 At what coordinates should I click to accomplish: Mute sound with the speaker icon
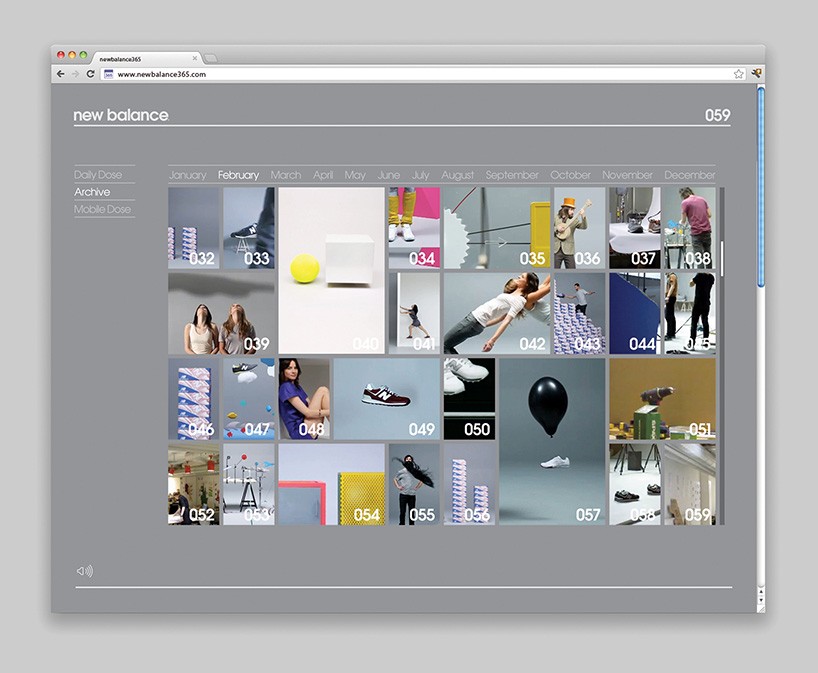[x=85, y=571]
